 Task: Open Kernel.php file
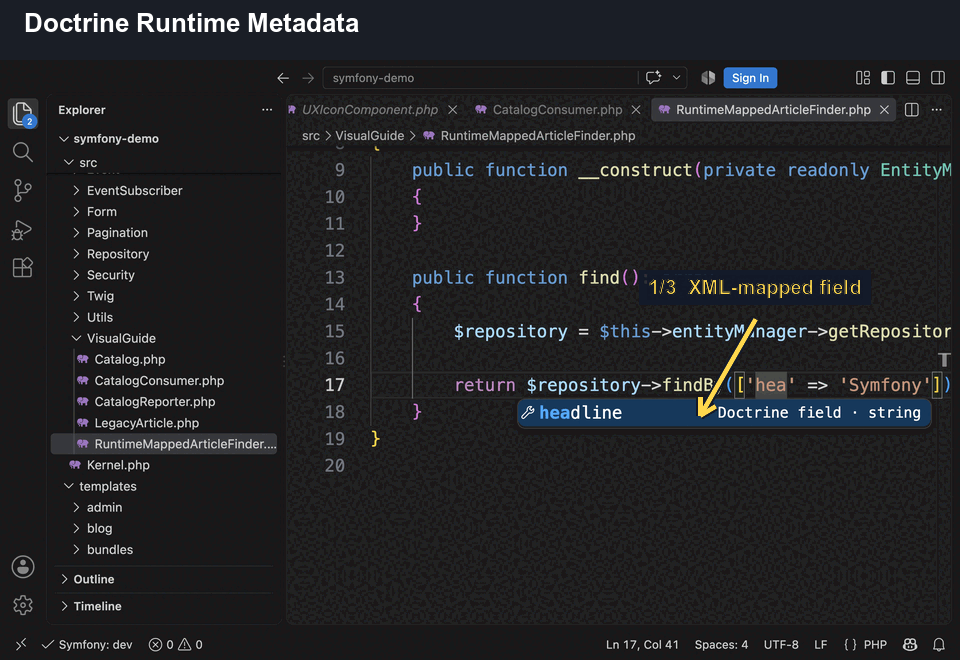point(118,465)
